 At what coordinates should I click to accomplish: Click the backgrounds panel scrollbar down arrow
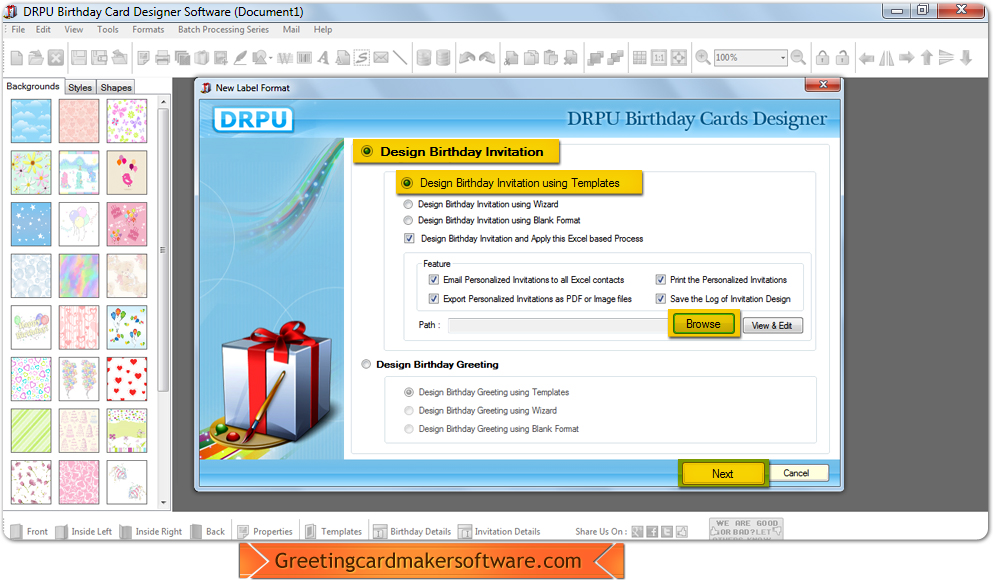pyautogui.click(x=163, y=503)
